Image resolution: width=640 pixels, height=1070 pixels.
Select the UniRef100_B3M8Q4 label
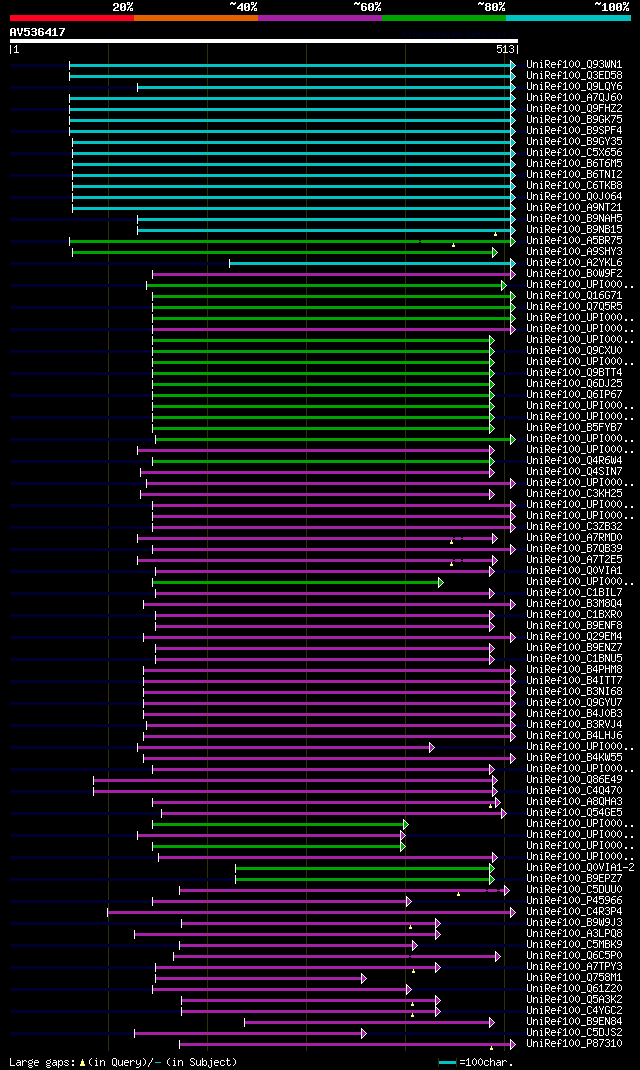[574, 604]
